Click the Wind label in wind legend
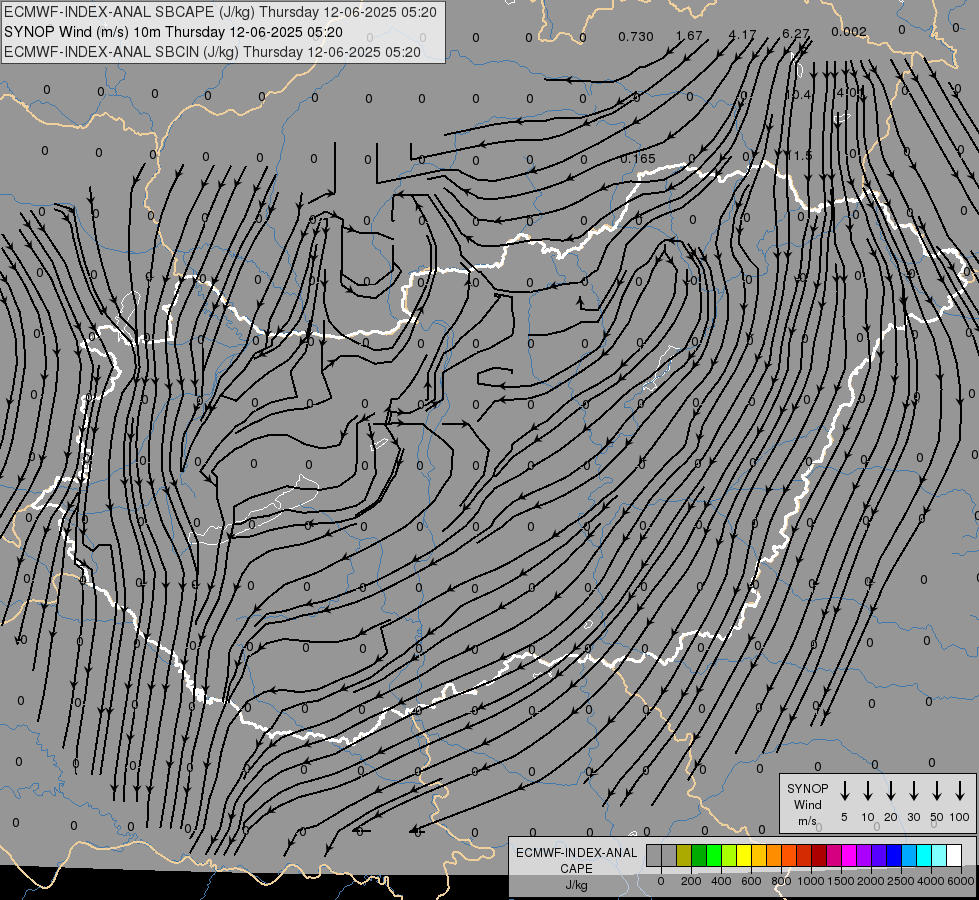 point(807,804)
